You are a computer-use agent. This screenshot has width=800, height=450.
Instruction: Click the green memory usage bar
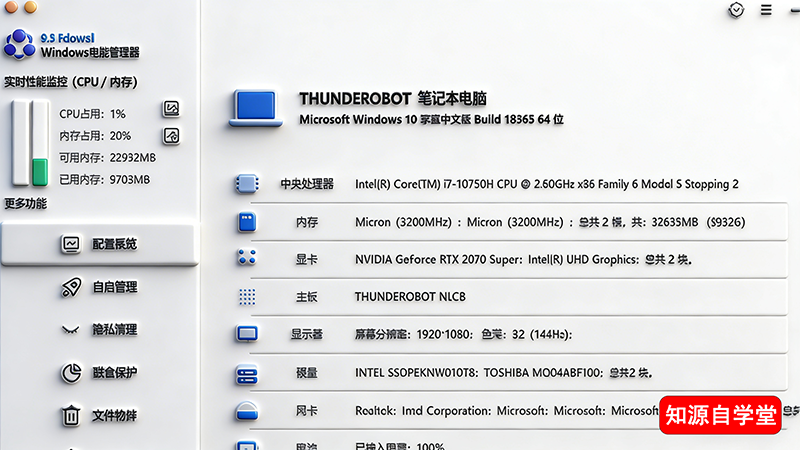click(x=40, y=171)
